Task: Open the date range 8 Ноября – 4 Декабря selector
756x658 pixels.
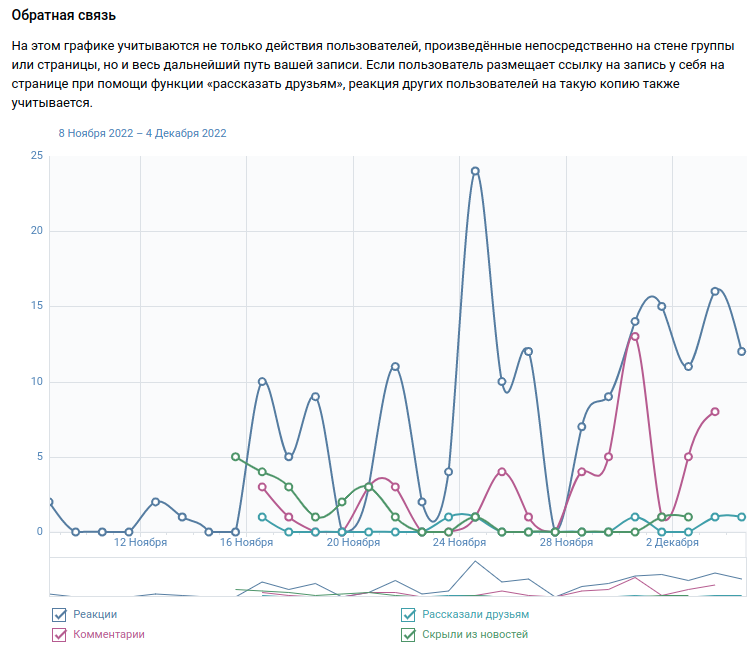Action: (142, 133)
